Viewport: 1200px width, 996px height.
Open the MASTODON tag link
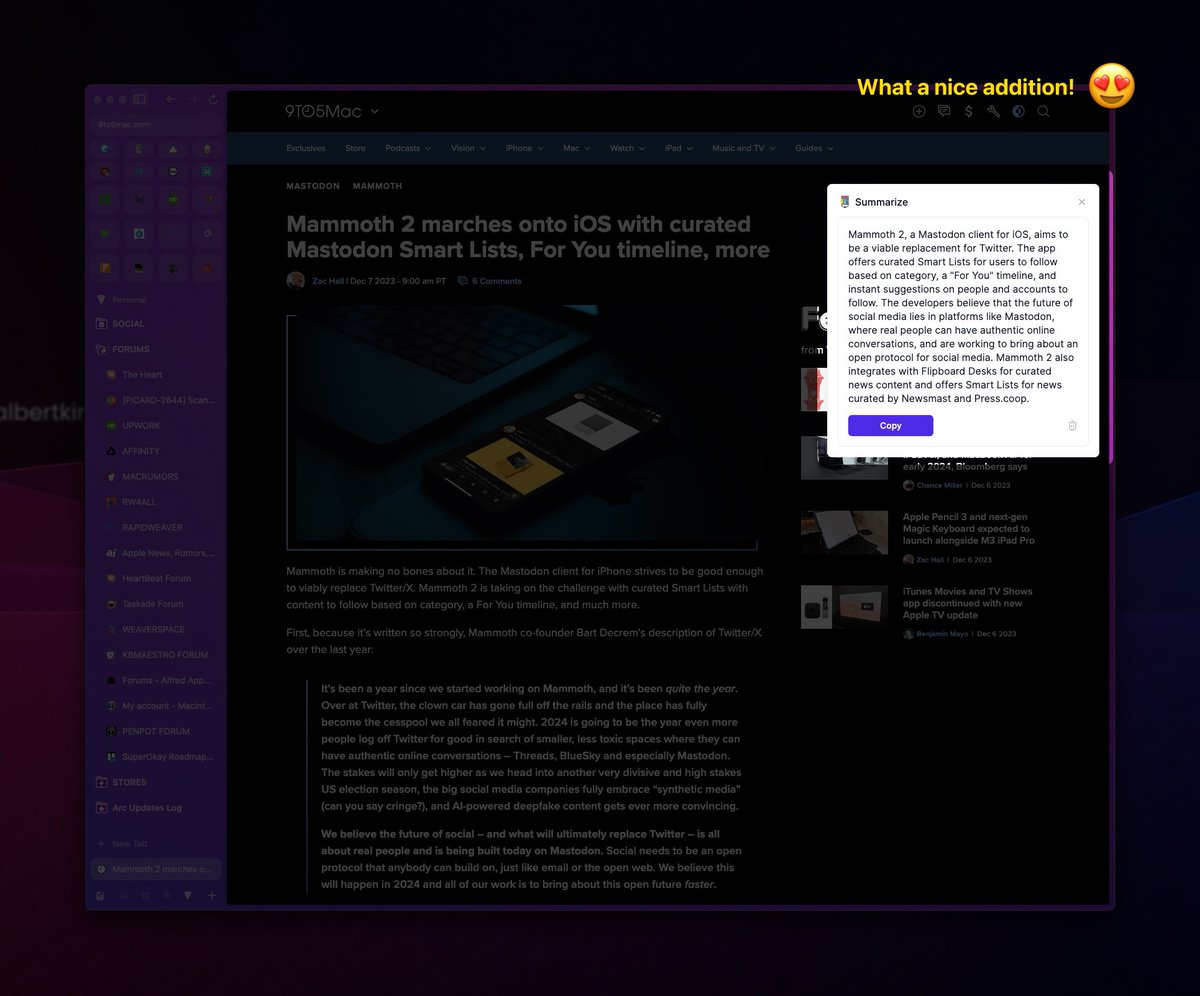(313, 186)
